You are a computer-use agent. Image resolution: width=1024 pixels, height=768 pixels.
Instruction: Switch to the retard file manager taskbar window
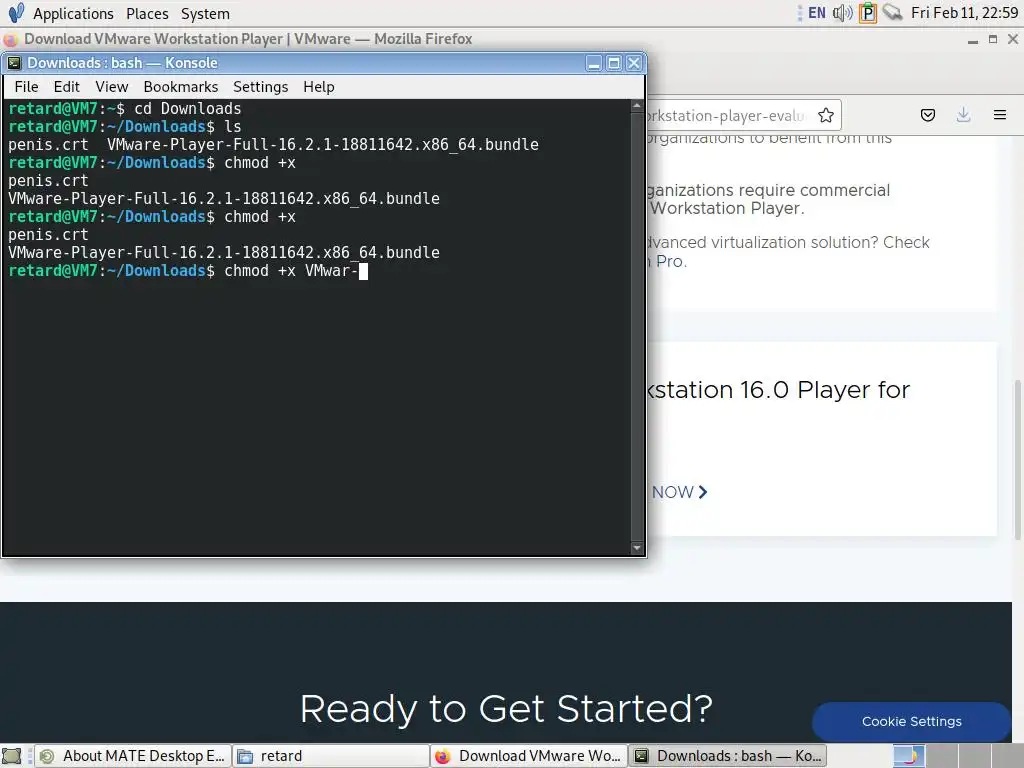coord(330,756)
